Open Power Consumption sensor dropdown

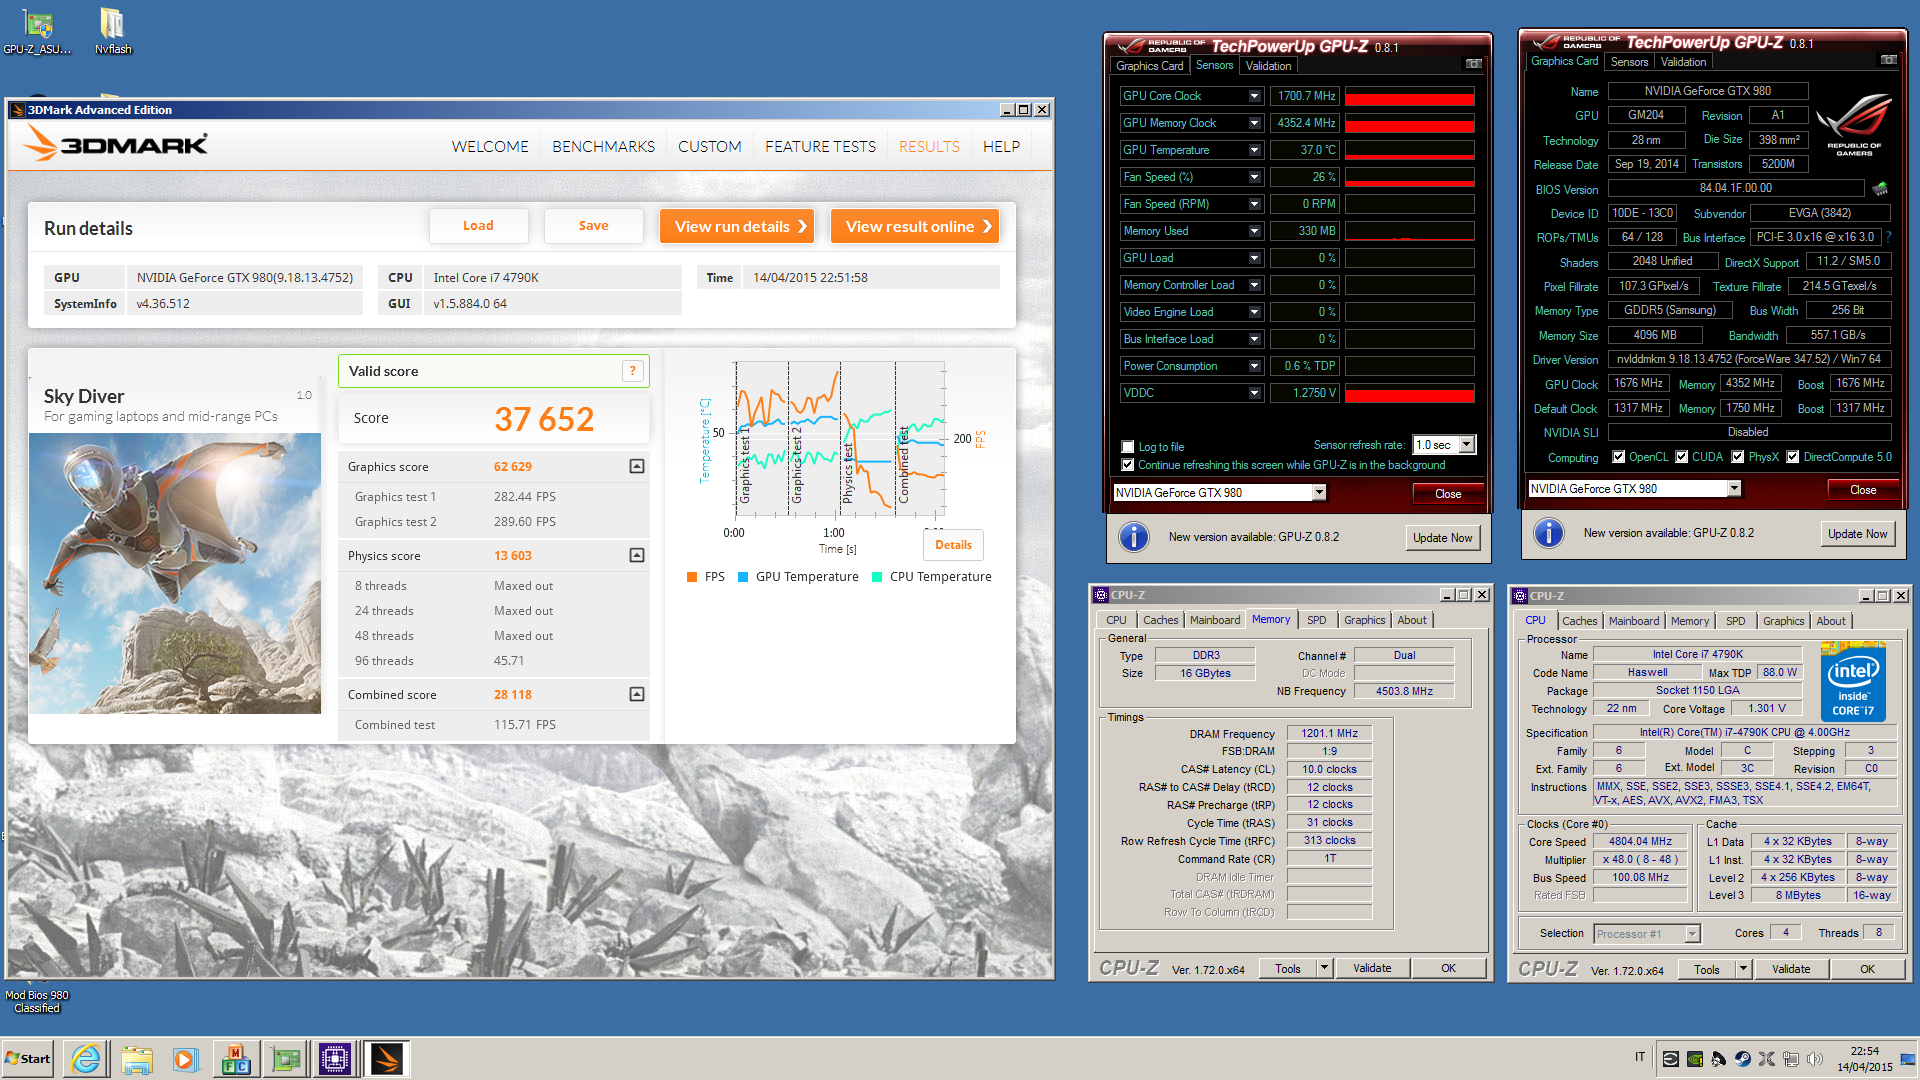point(1254,366)
